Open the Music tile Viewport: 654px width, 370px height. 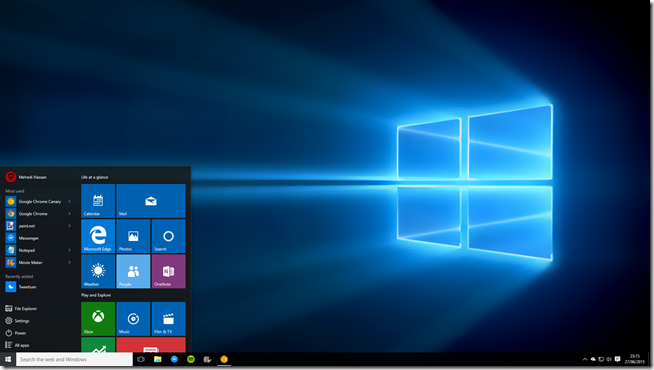point(133,319)
